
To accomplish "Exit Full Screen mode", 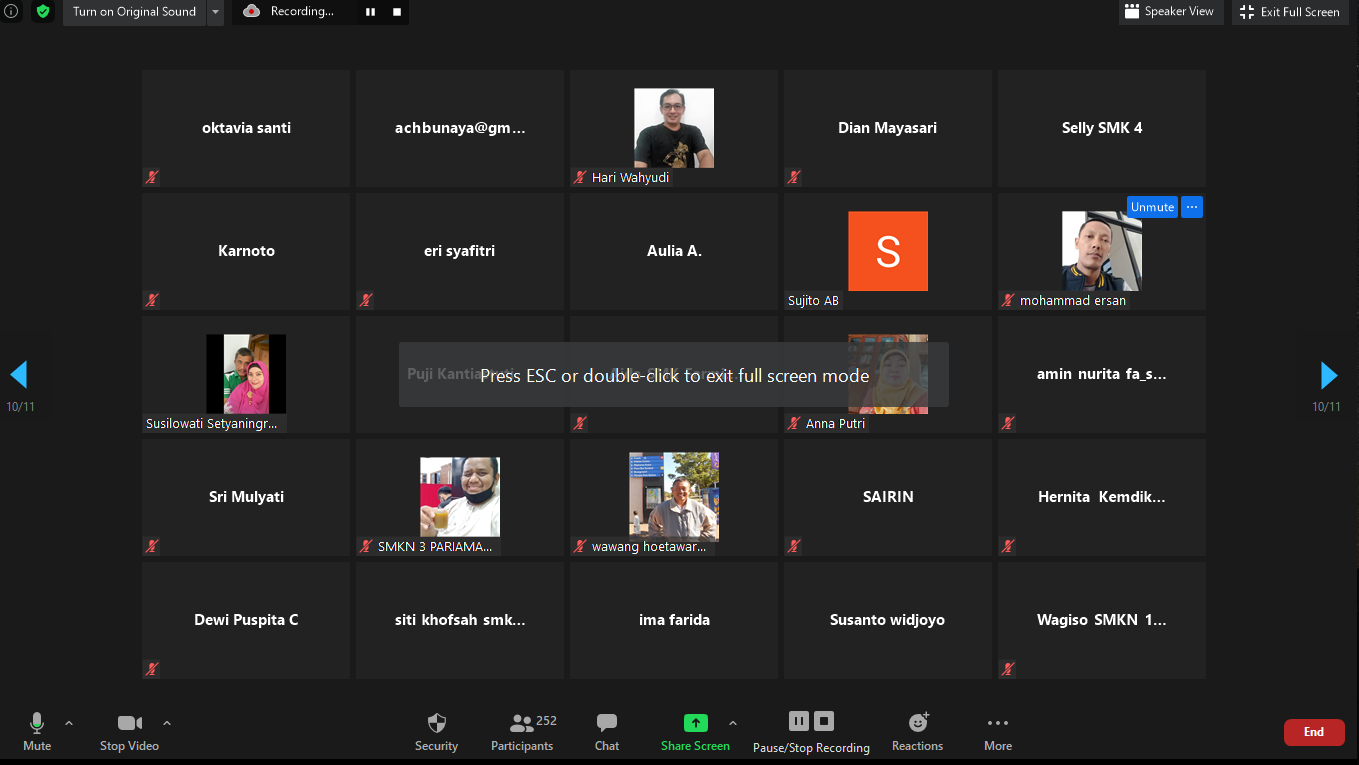I will (x=1289, y=12).
